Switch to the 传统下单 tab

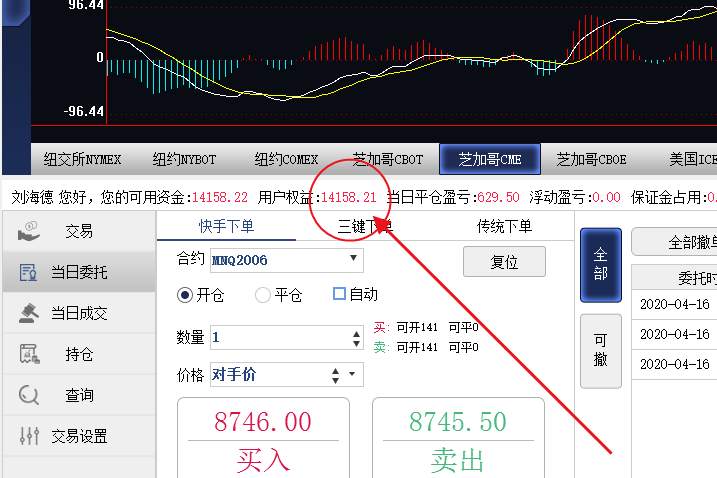point(504,226)
